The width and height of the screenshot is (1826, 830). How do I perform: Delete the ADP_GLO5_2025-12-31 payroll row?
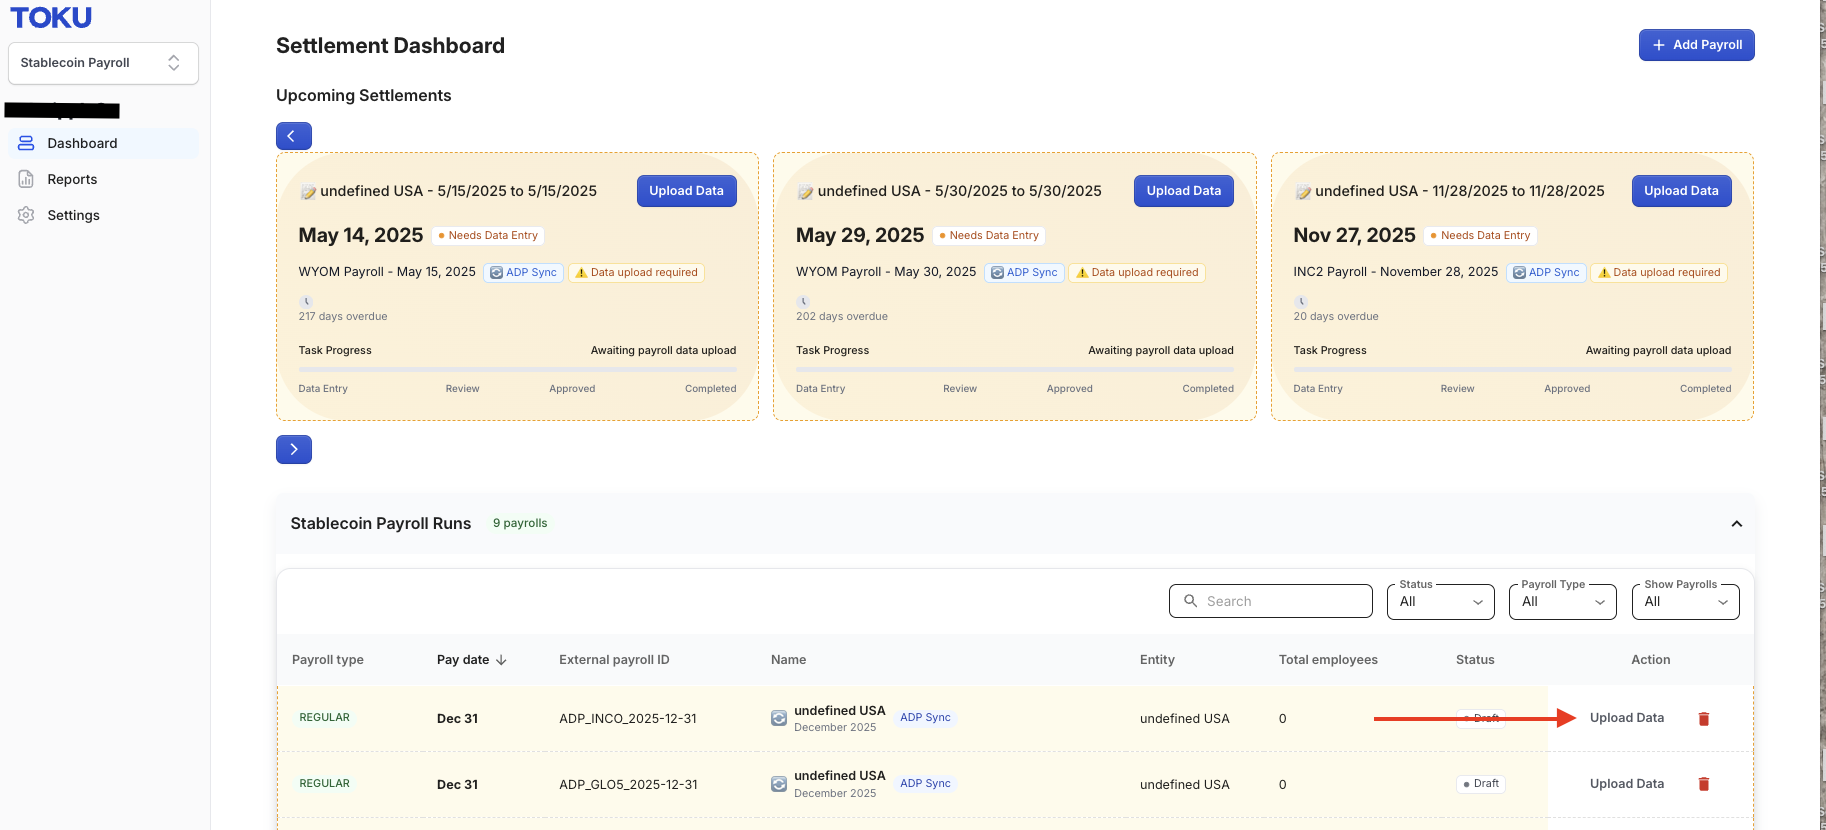coord(1704,784)
